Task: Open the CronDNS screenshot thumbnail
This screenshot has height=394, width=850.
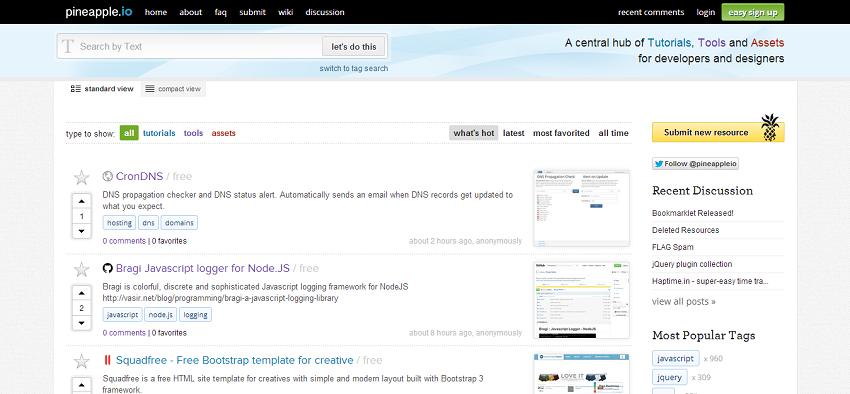Action: click(x=582, y=208)
